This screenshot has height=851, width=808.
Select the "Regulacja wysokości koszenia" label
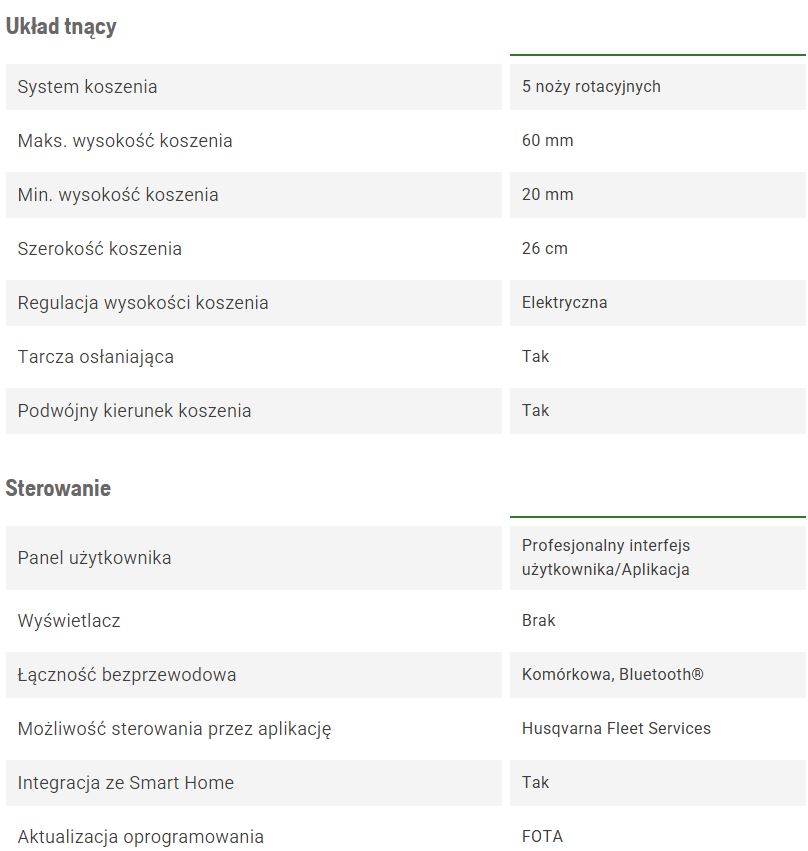click(x=143, y=303)
